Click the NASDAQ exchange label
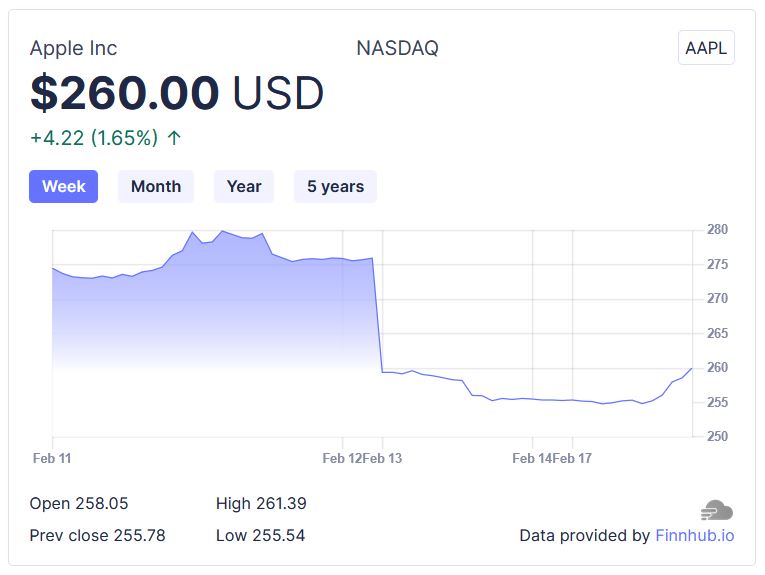 tap(397, 48)
